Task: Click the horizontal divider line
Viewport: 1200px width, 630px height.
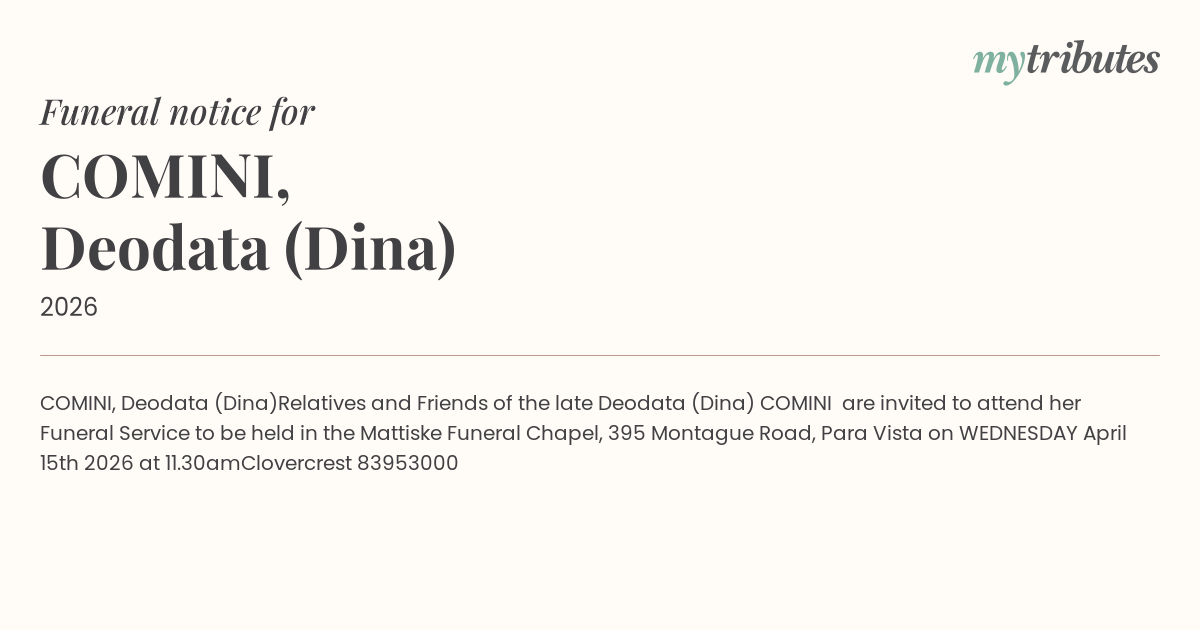Action: click(600, 355)
